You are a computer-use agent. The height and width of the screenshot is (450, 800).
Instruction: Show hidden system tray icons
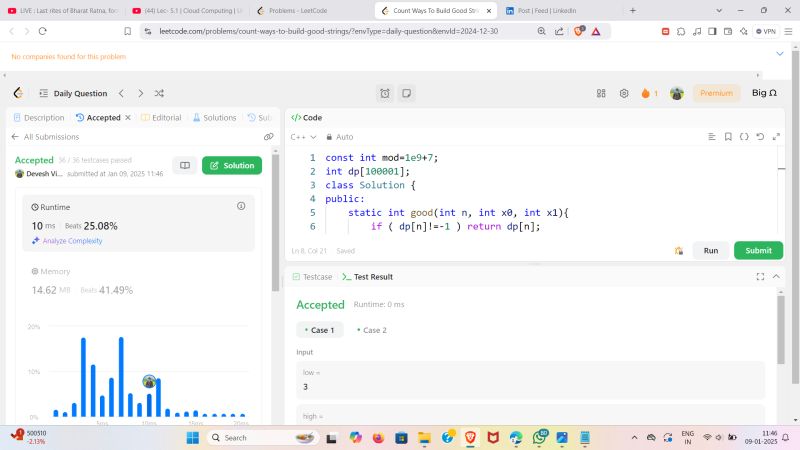pyautogui.click(x=634, y=437)
